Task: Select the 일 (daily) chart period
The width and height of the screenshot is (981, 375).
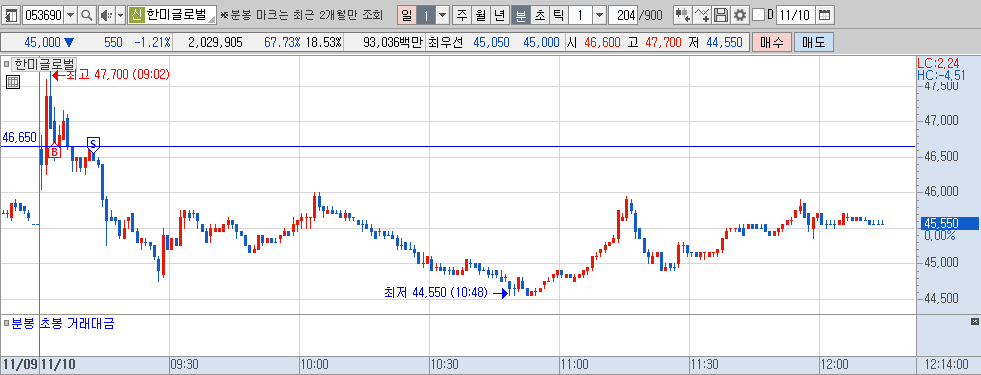Action: [x=407, y=14]
